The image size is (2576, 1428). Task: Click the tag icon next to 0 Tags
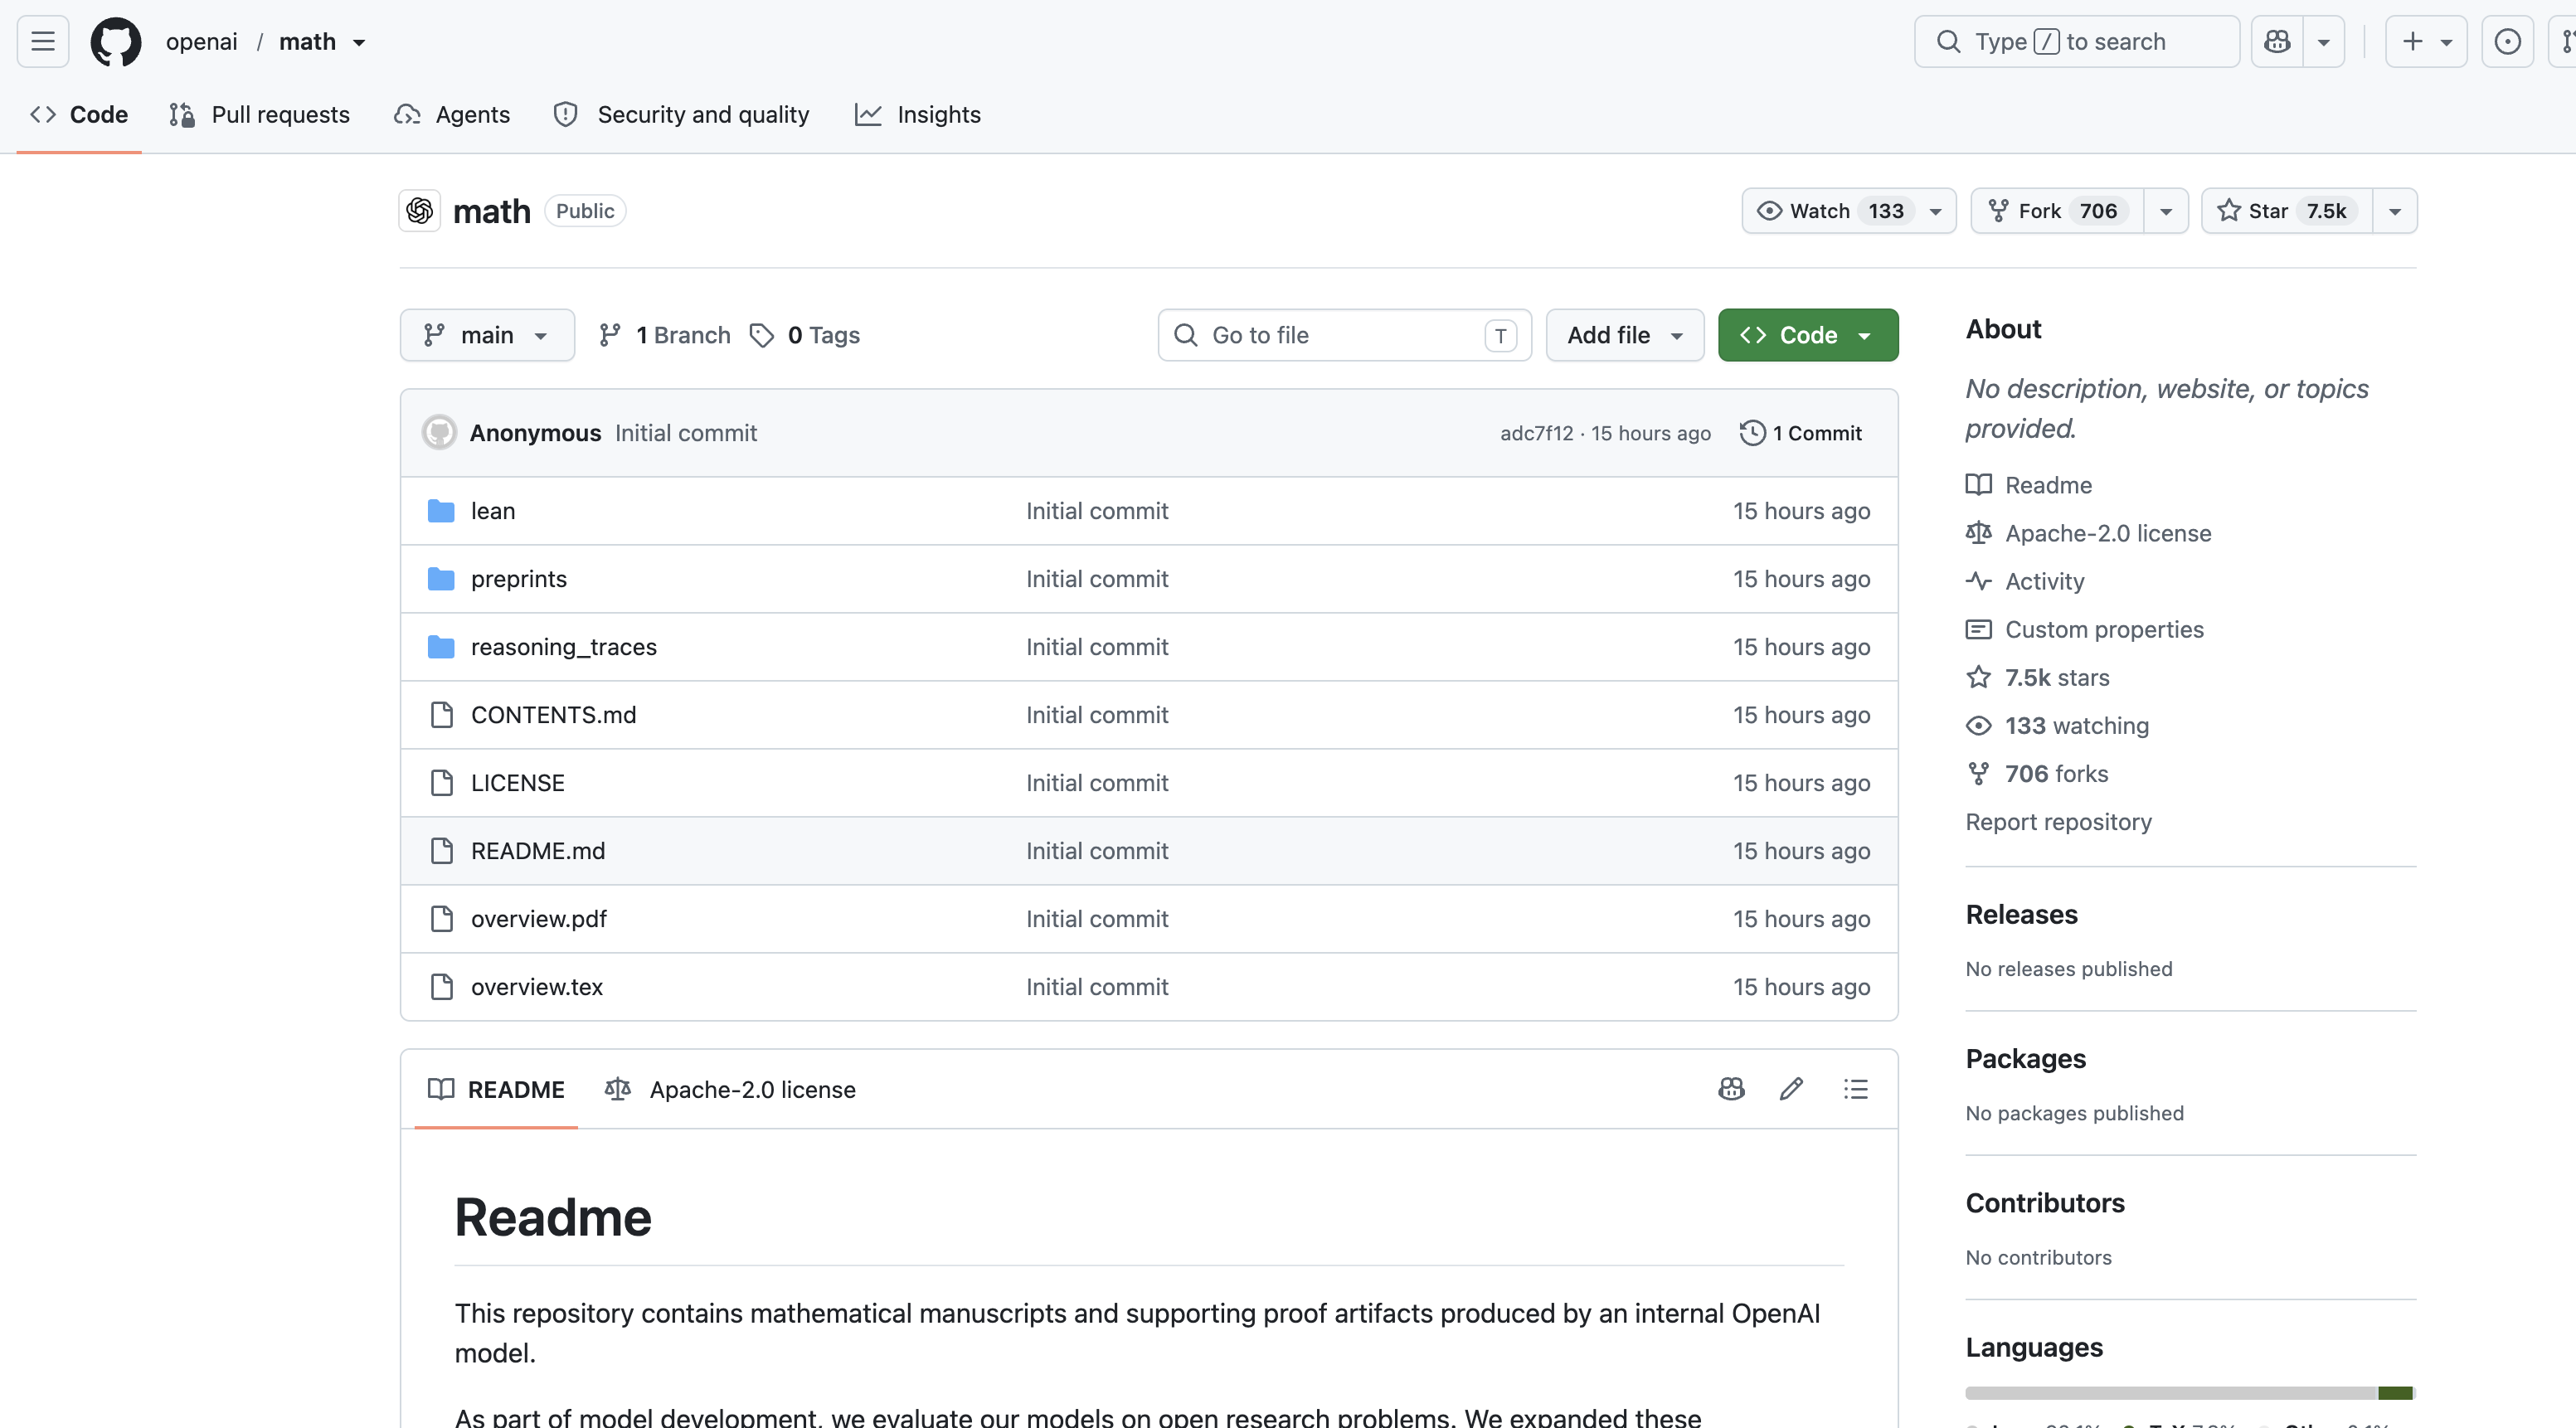(762, 335)
